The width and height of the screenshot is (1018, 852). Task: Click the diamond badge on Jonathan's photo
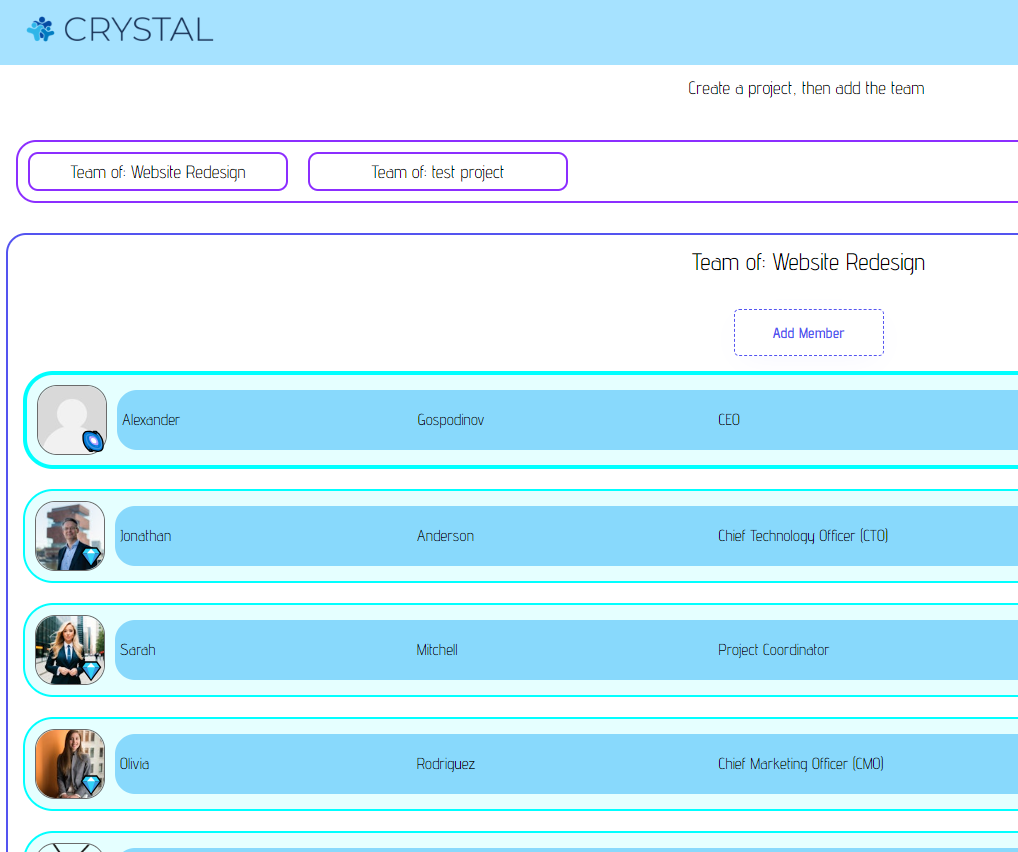tap(91, 556)
